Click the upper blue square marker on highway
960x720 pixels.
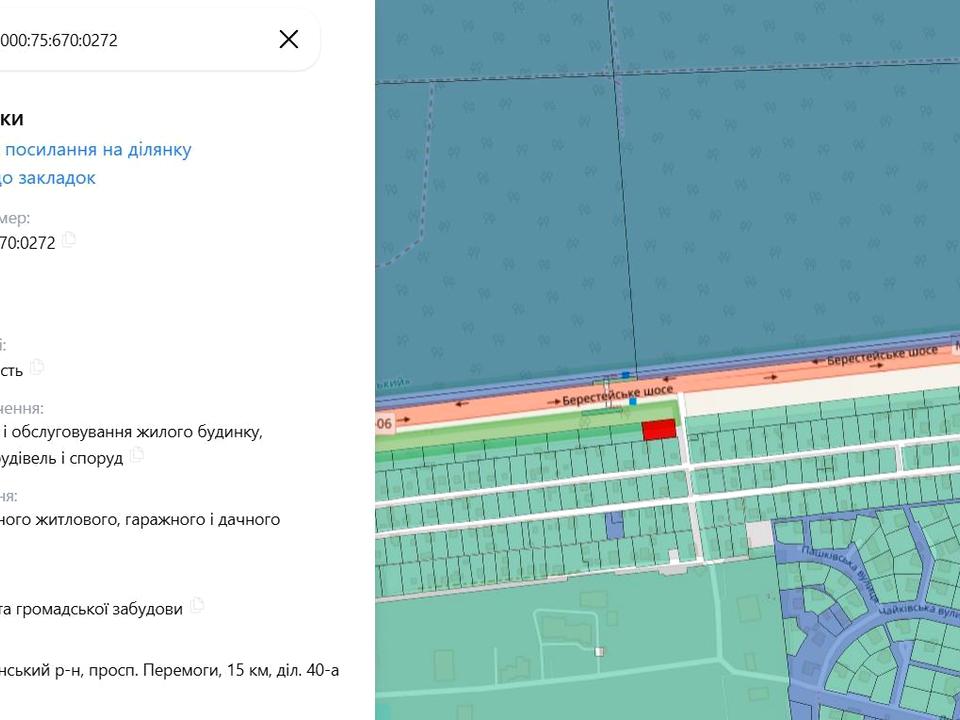[x=625, y=375]
